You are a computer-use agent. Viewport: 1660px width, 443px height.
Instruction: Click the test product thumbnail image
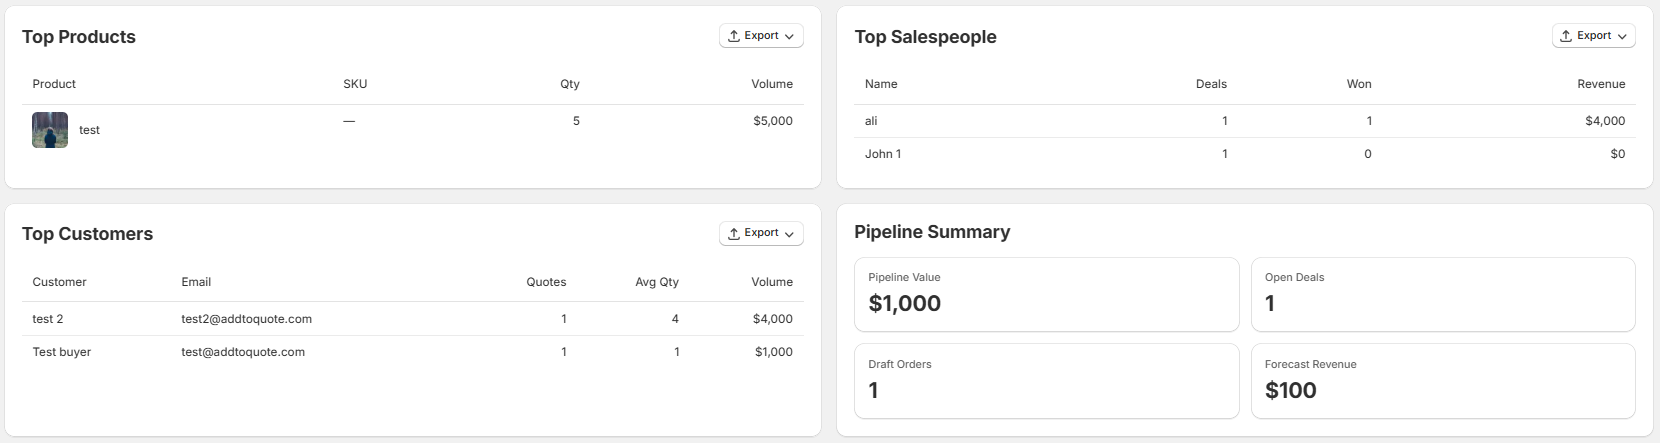click(50, 130)
